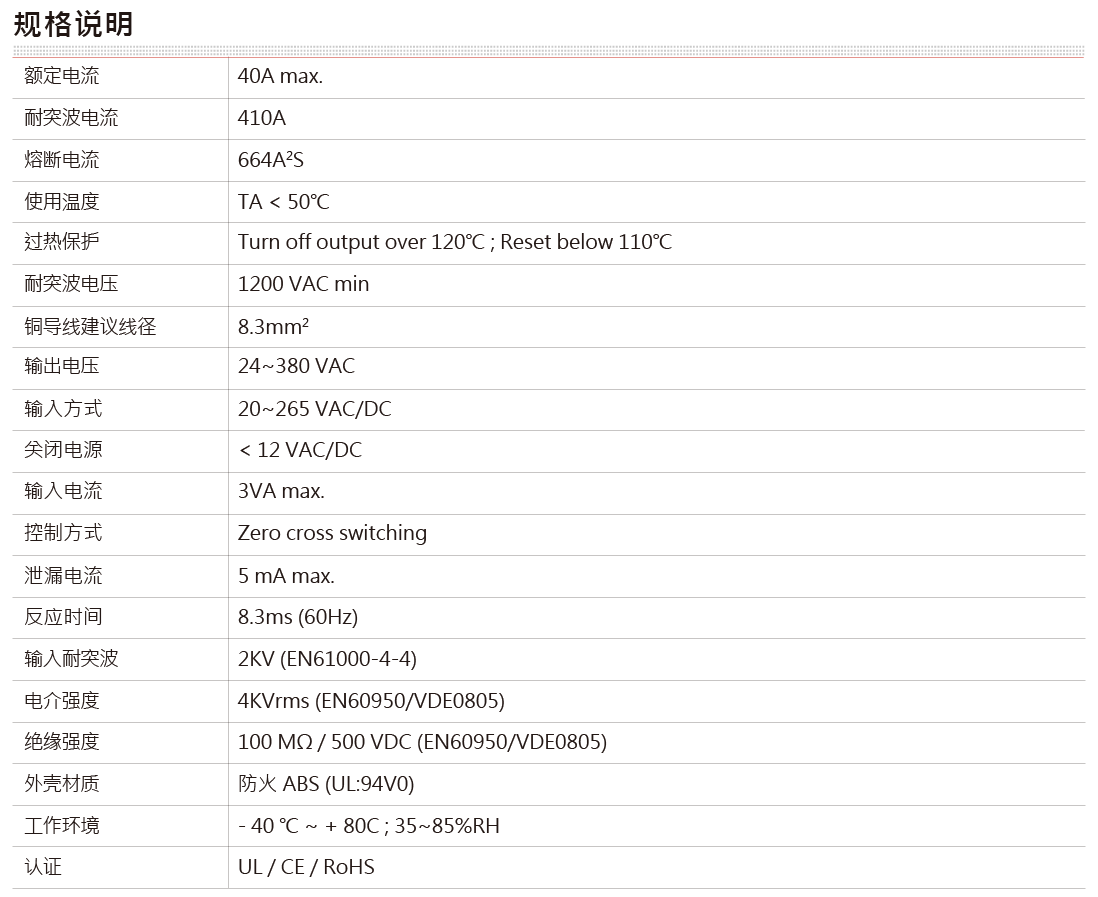This screenshot has height=897, width=1098.
Task: Select the 'Zero cross switching' text
Action: coord(332,533)
